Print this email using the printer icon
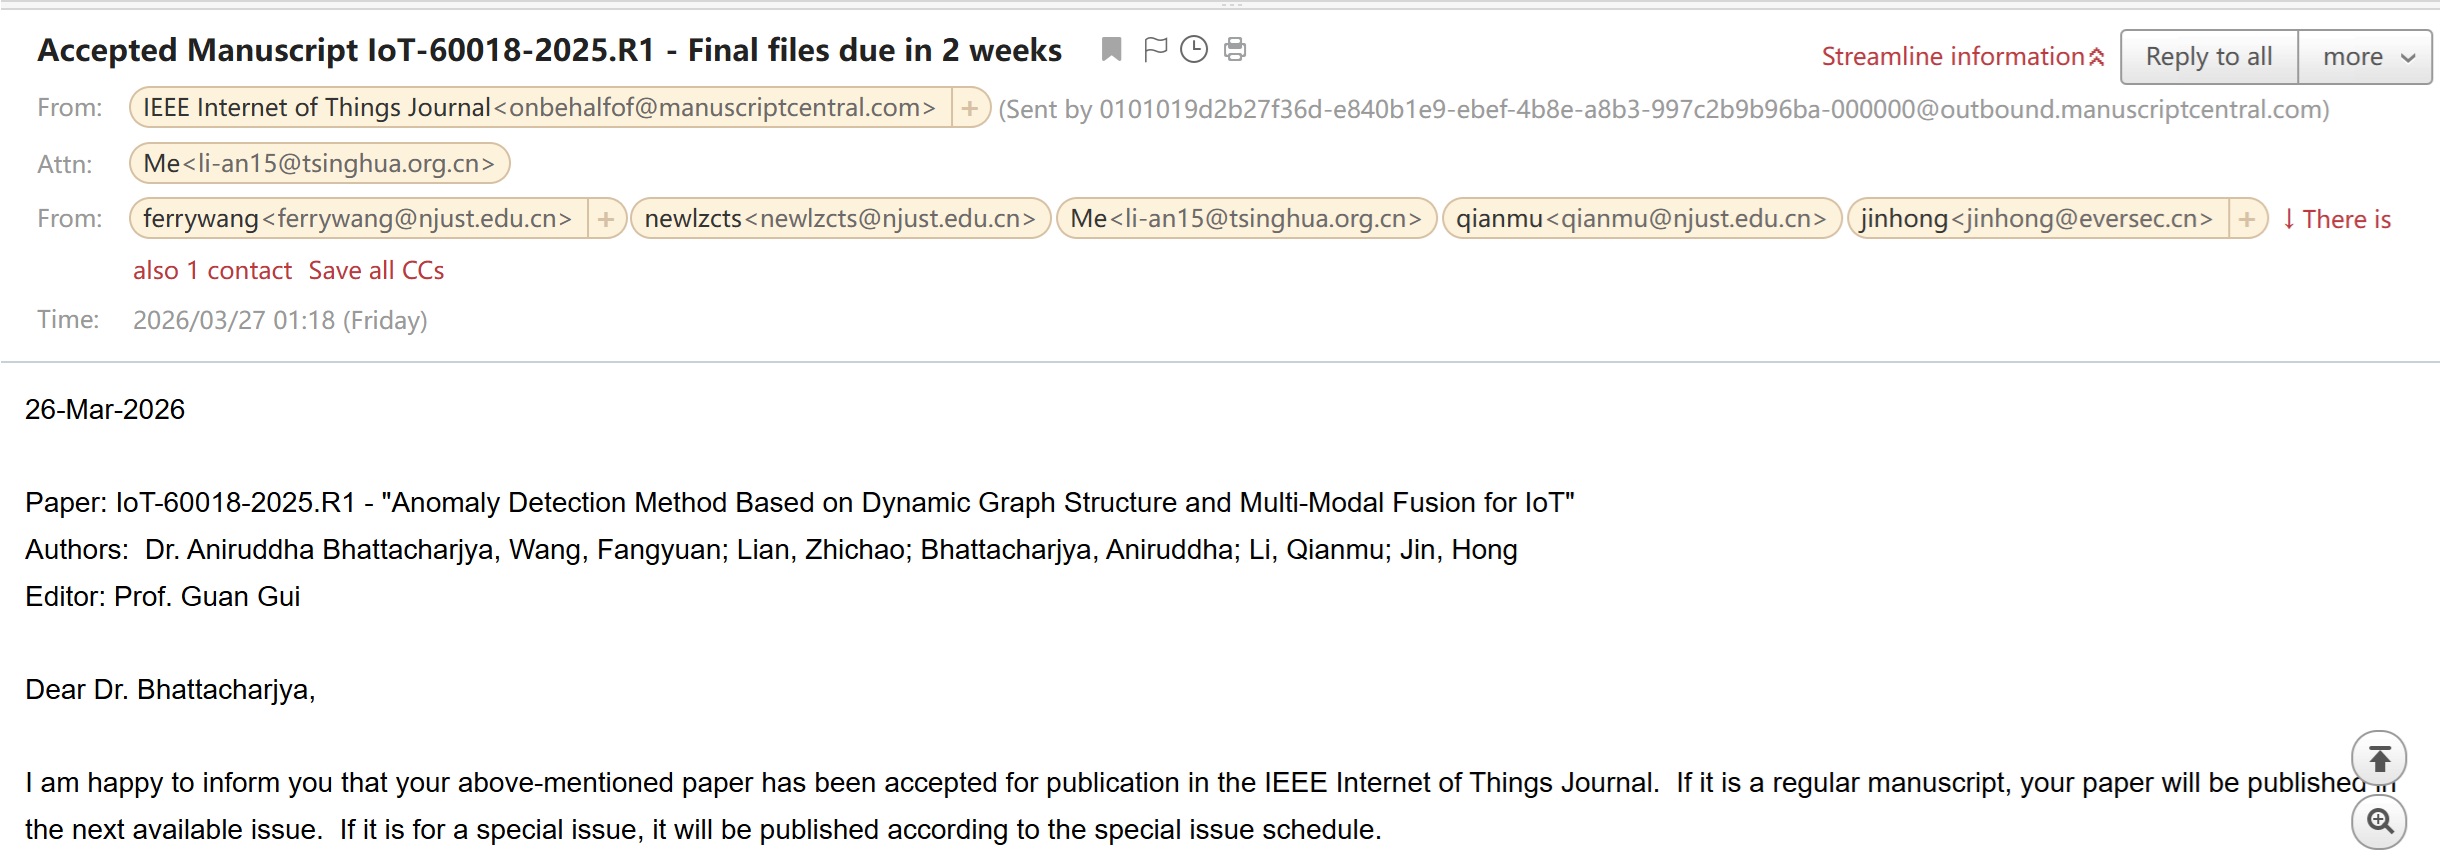2440x863 pixels. (x=1235, y=49)
